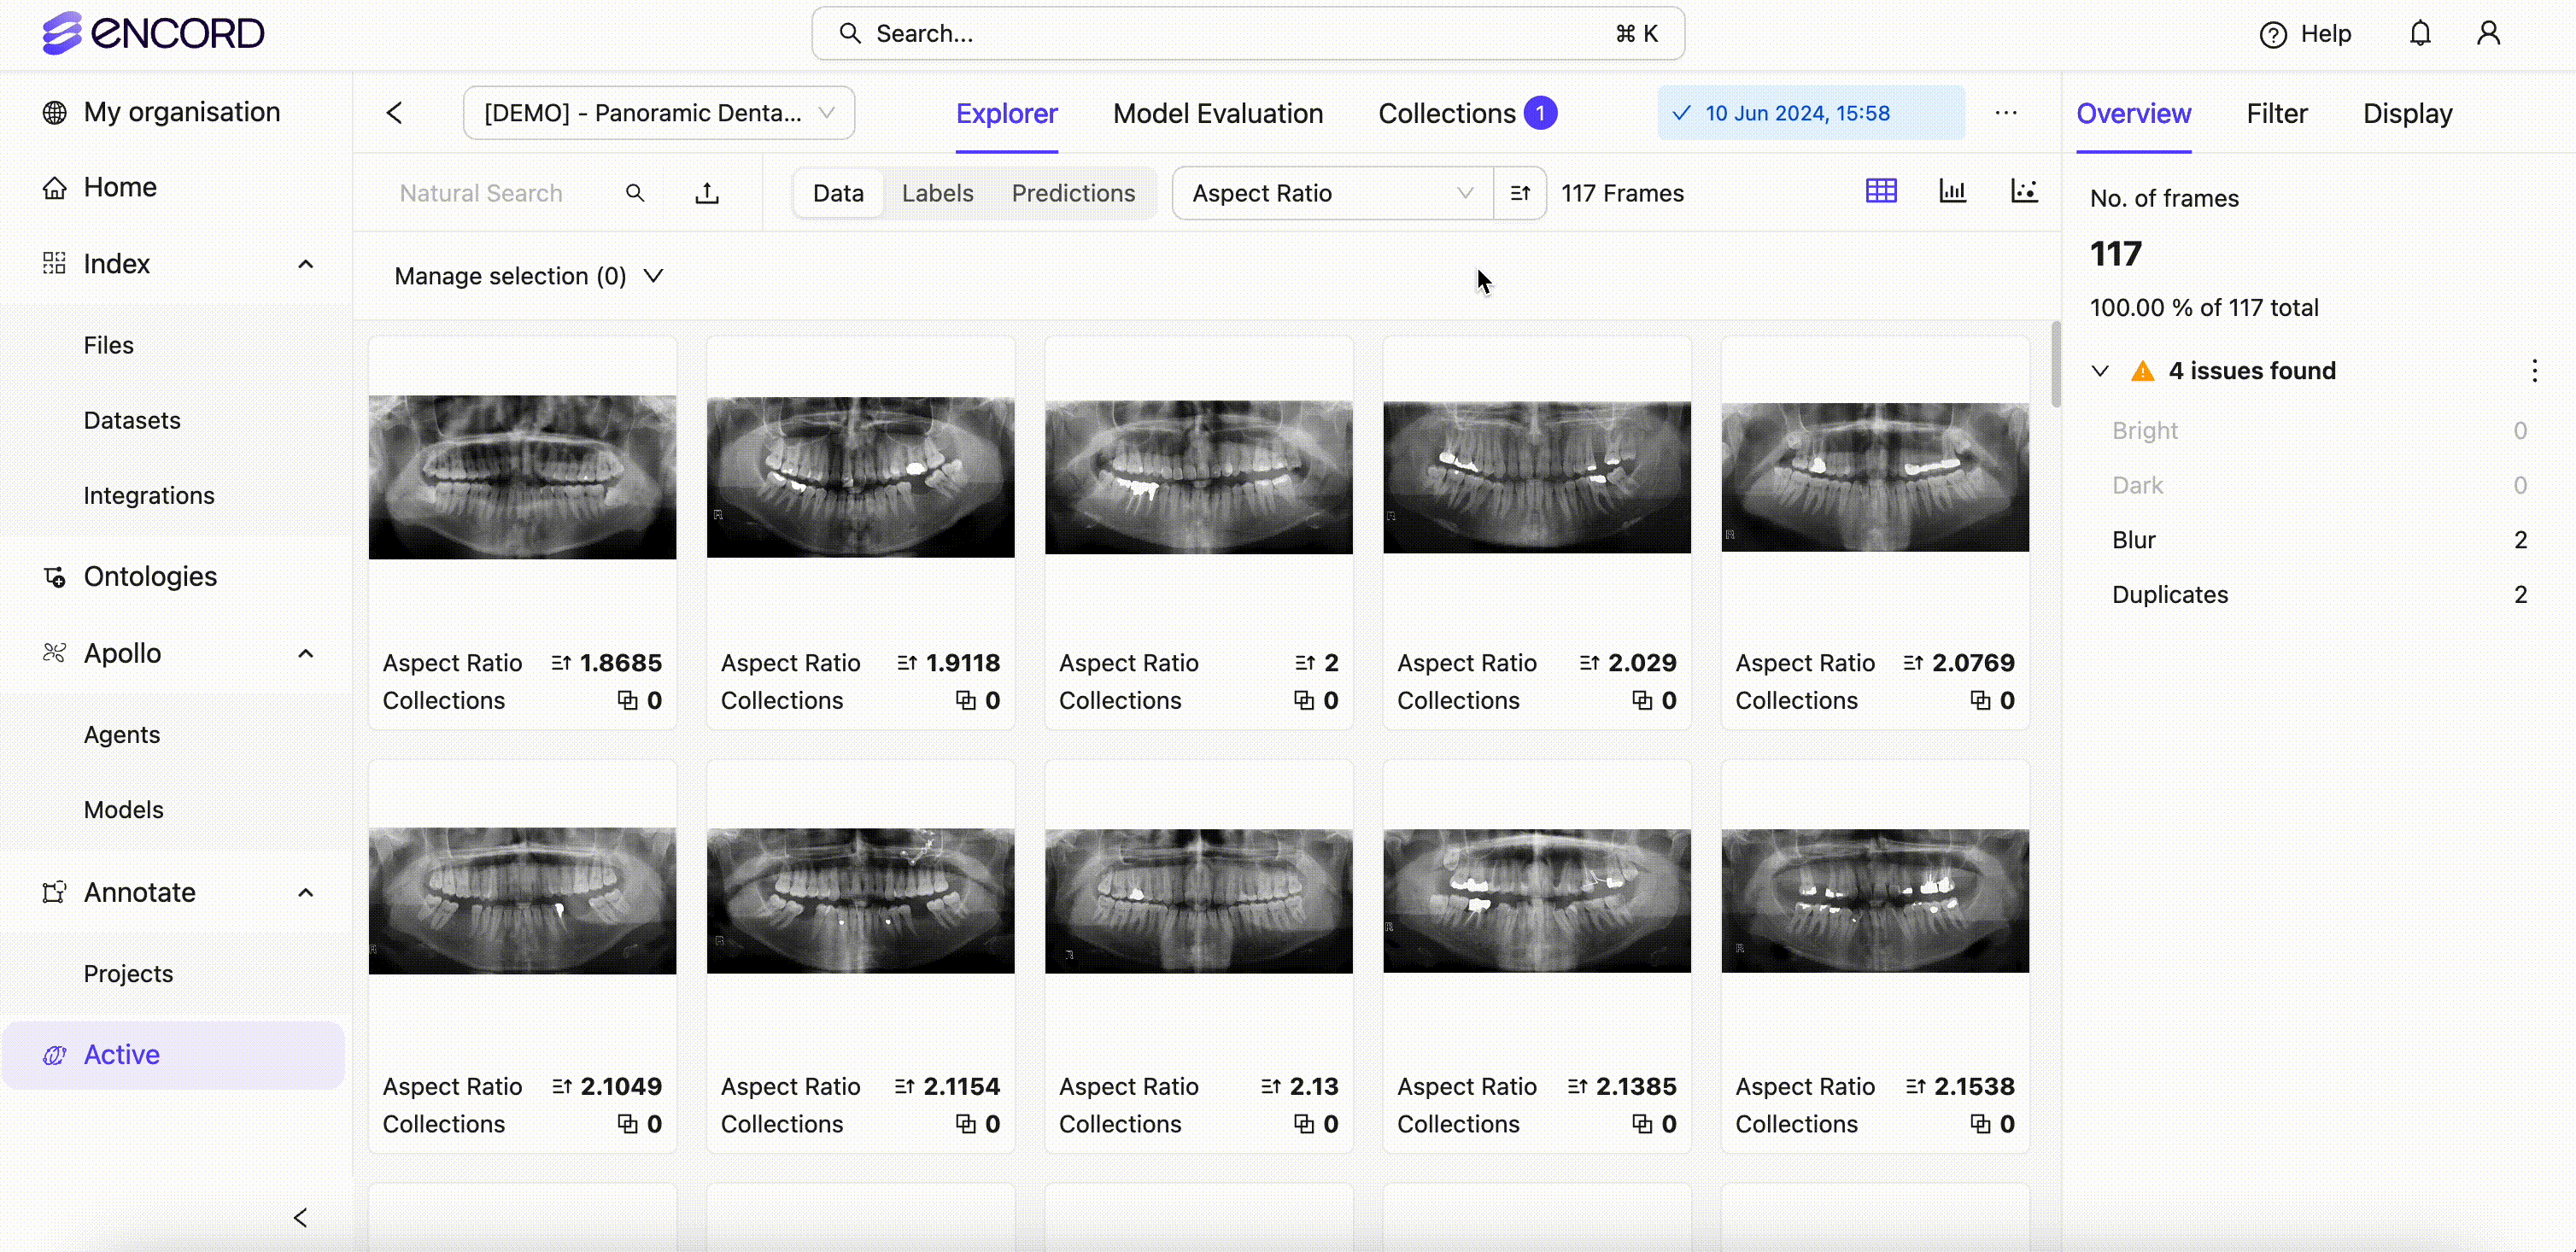2576x1252 pixels.
Task: Collapse the Annotate section
Action: coord(306,892)
